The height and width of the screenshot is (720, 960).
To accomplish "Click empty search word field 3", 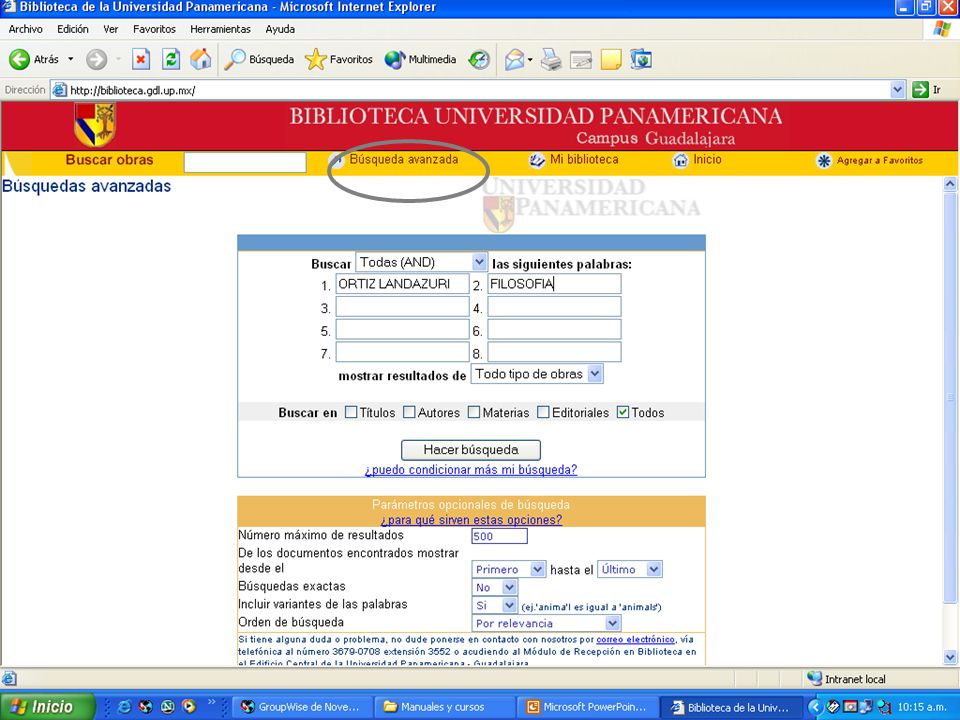I will [402, 307].
